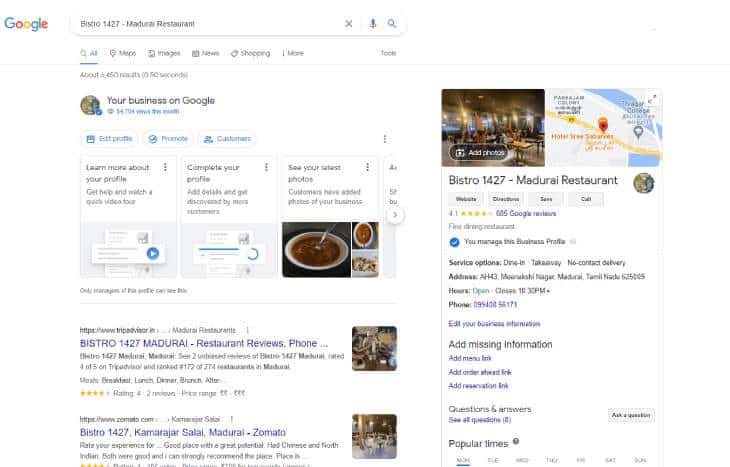Screen dimensions: 730x467
Task: Click the info icon after You manage this Business Profile
Action: [573, 242]
